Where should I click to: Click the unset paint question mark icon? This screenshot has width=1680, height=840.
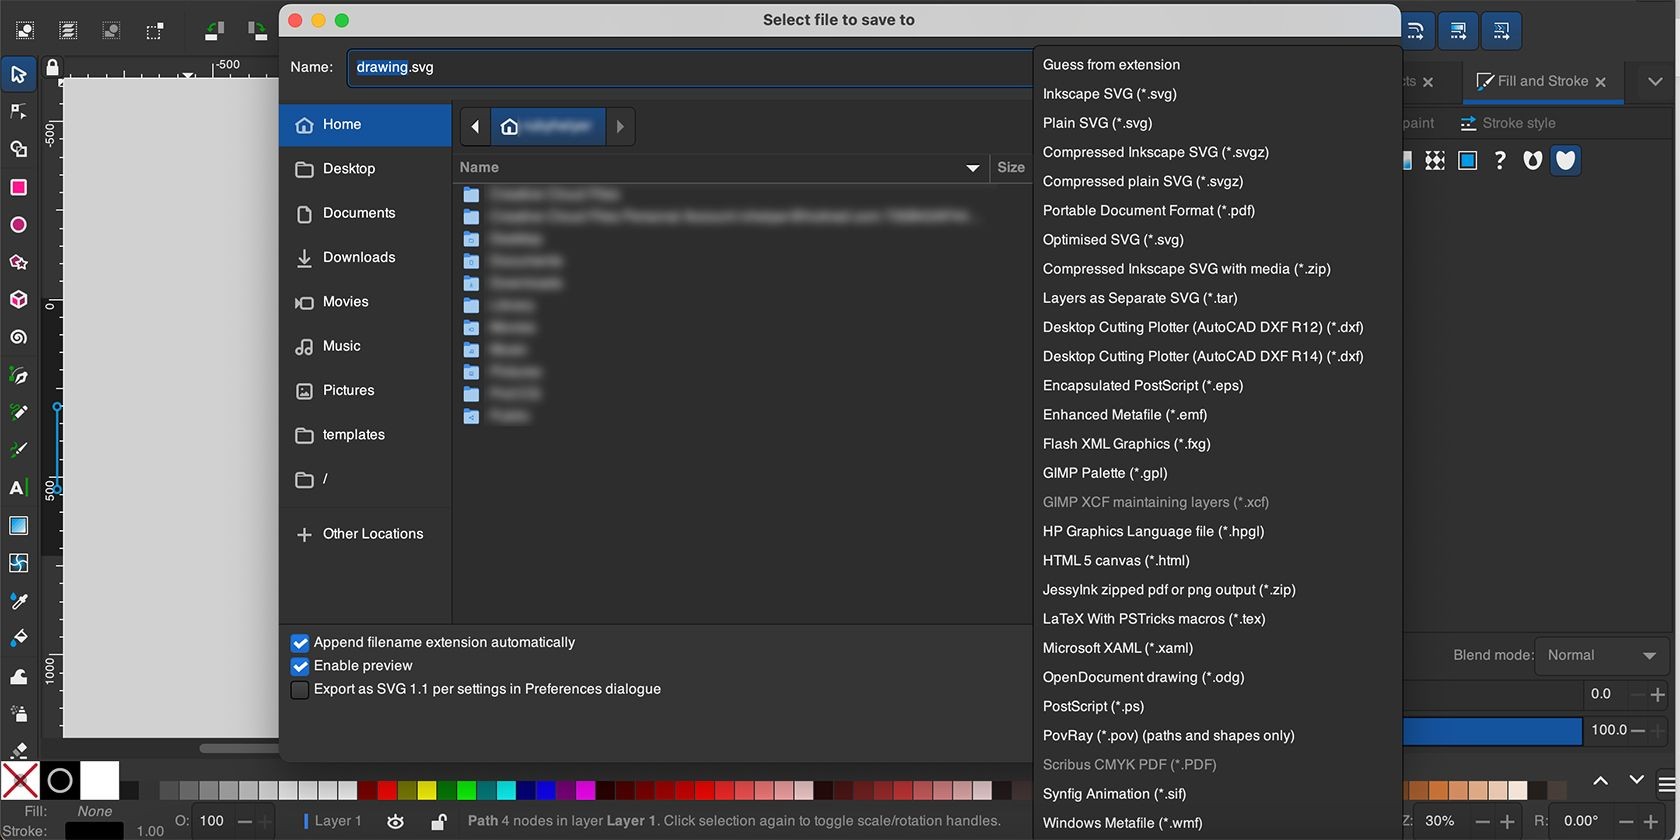coord(1500,160)
